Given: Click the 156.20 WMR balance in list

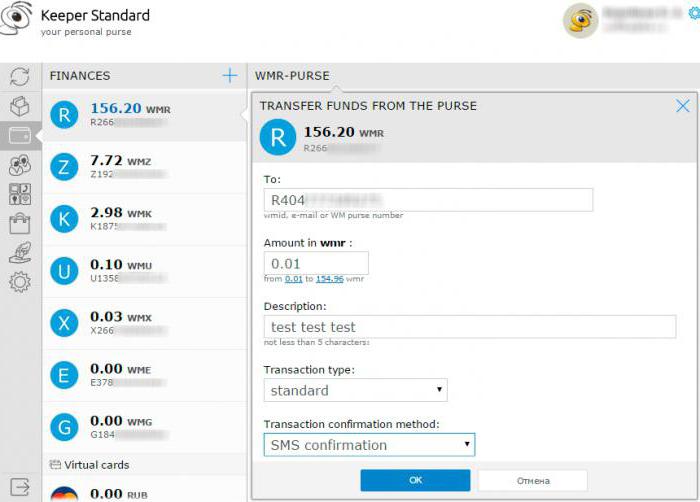Looking at the screenshot, I should click(x=130, y=108).
